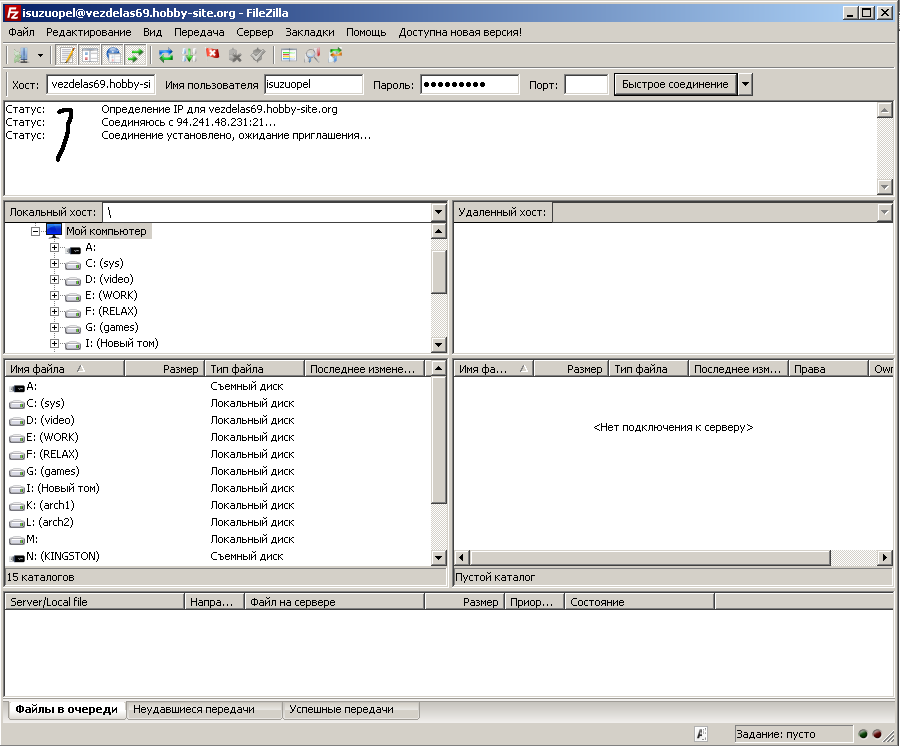Open the Помощь menu
Image resolution: width=900 pixels, height=746 pixels.
click(366, 32)
